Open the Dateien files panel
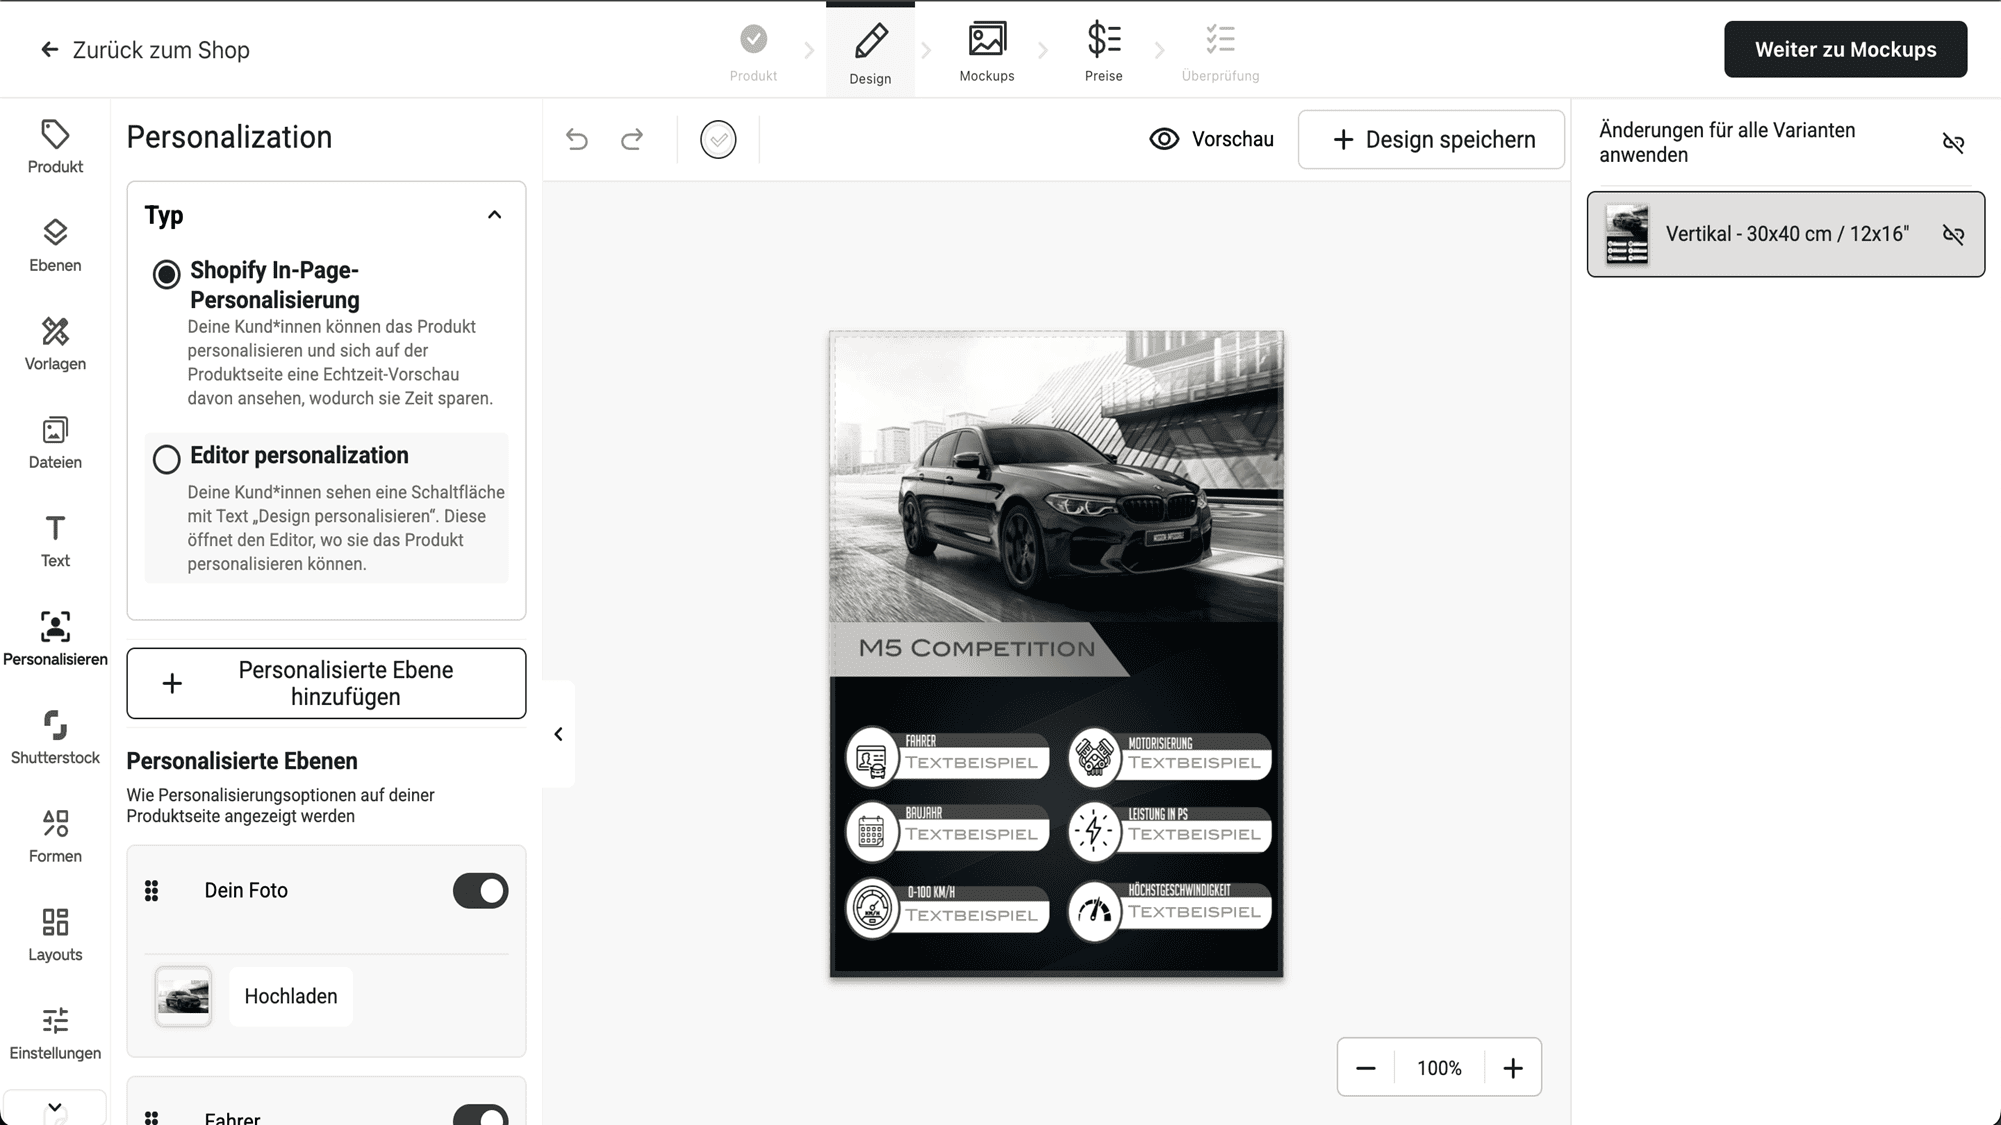Viewport: 2001px width, 1125px height. pyautogui.click(x=55, y=443)
